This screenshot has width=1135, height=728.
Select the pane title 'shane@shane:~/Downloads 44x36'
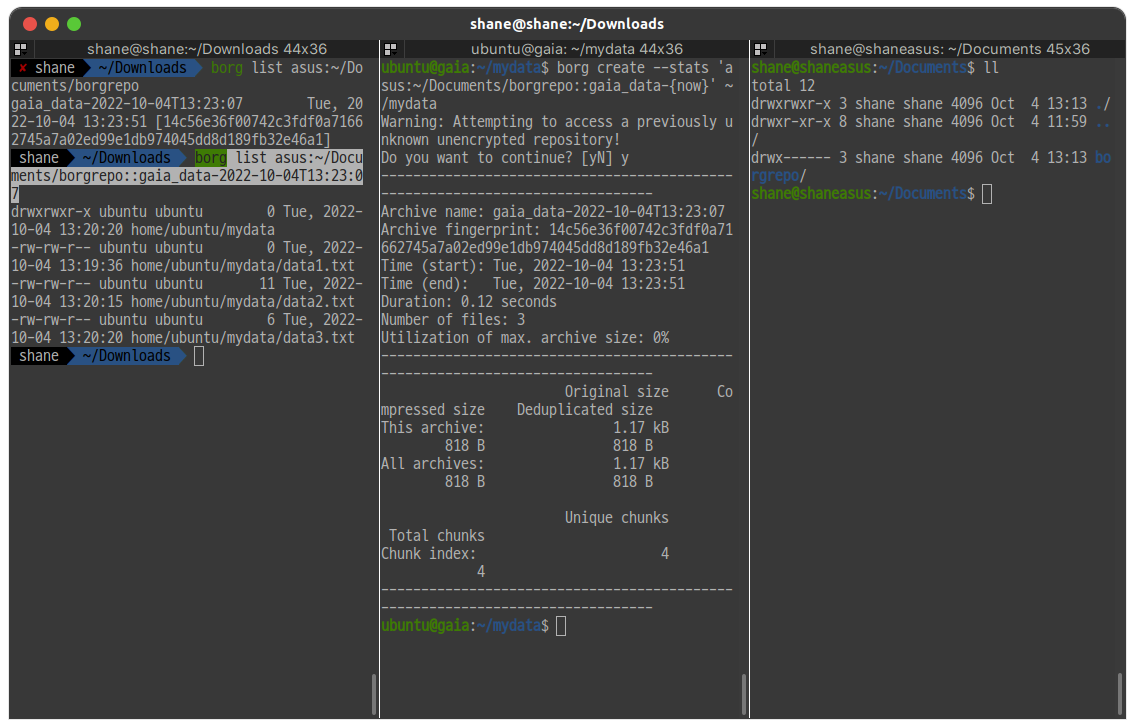click(x=207, y=49)
